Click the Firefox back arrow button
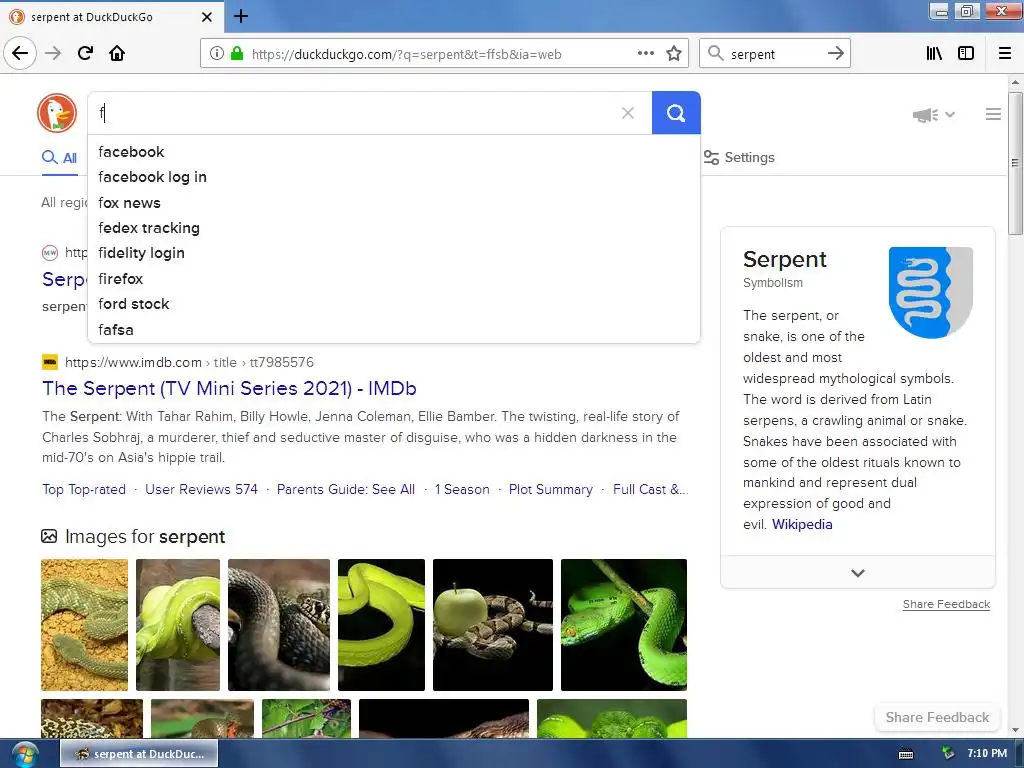 pos(20,54)
